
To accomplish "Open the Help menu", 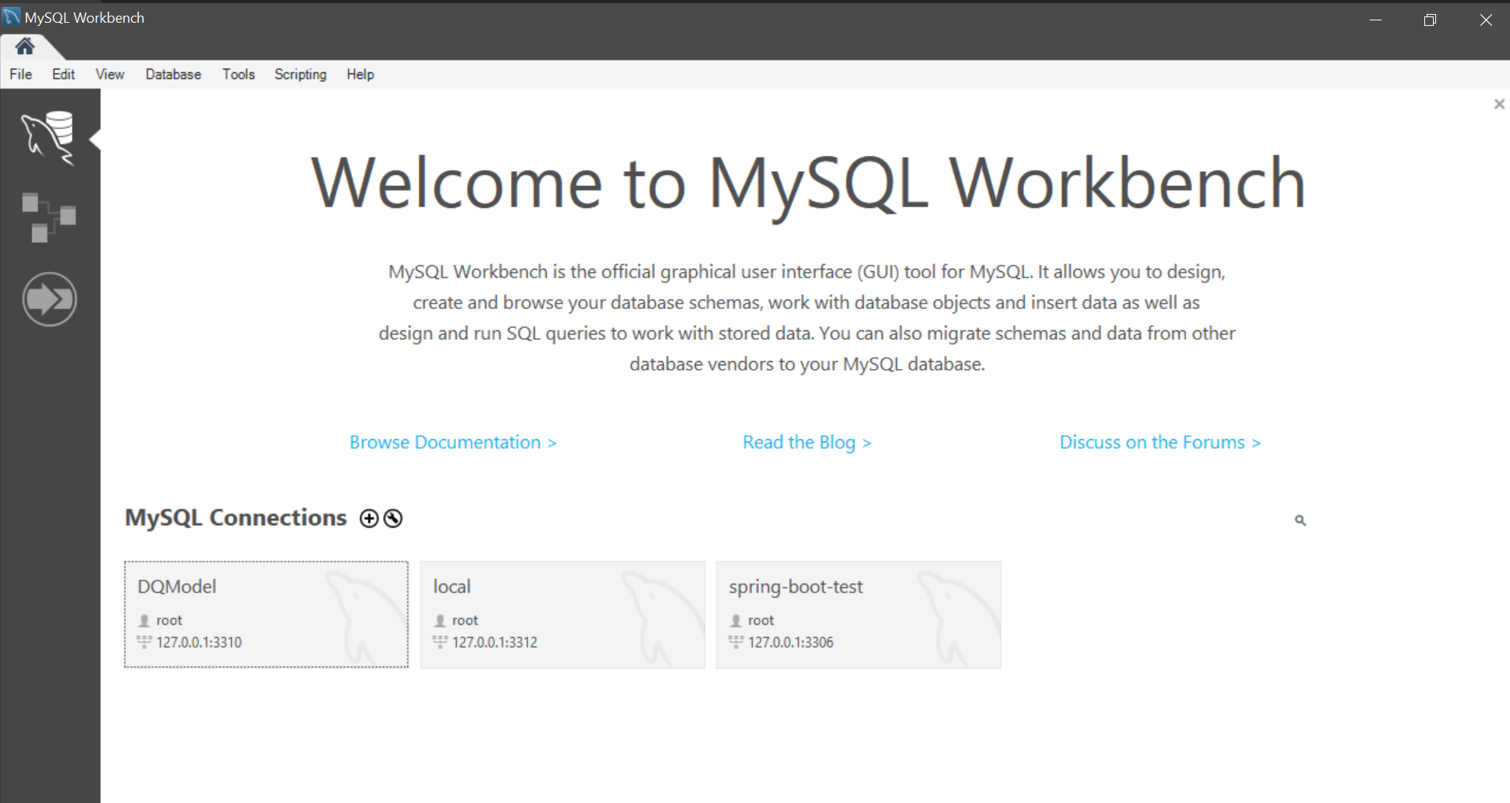I will [x=360, y=74].
